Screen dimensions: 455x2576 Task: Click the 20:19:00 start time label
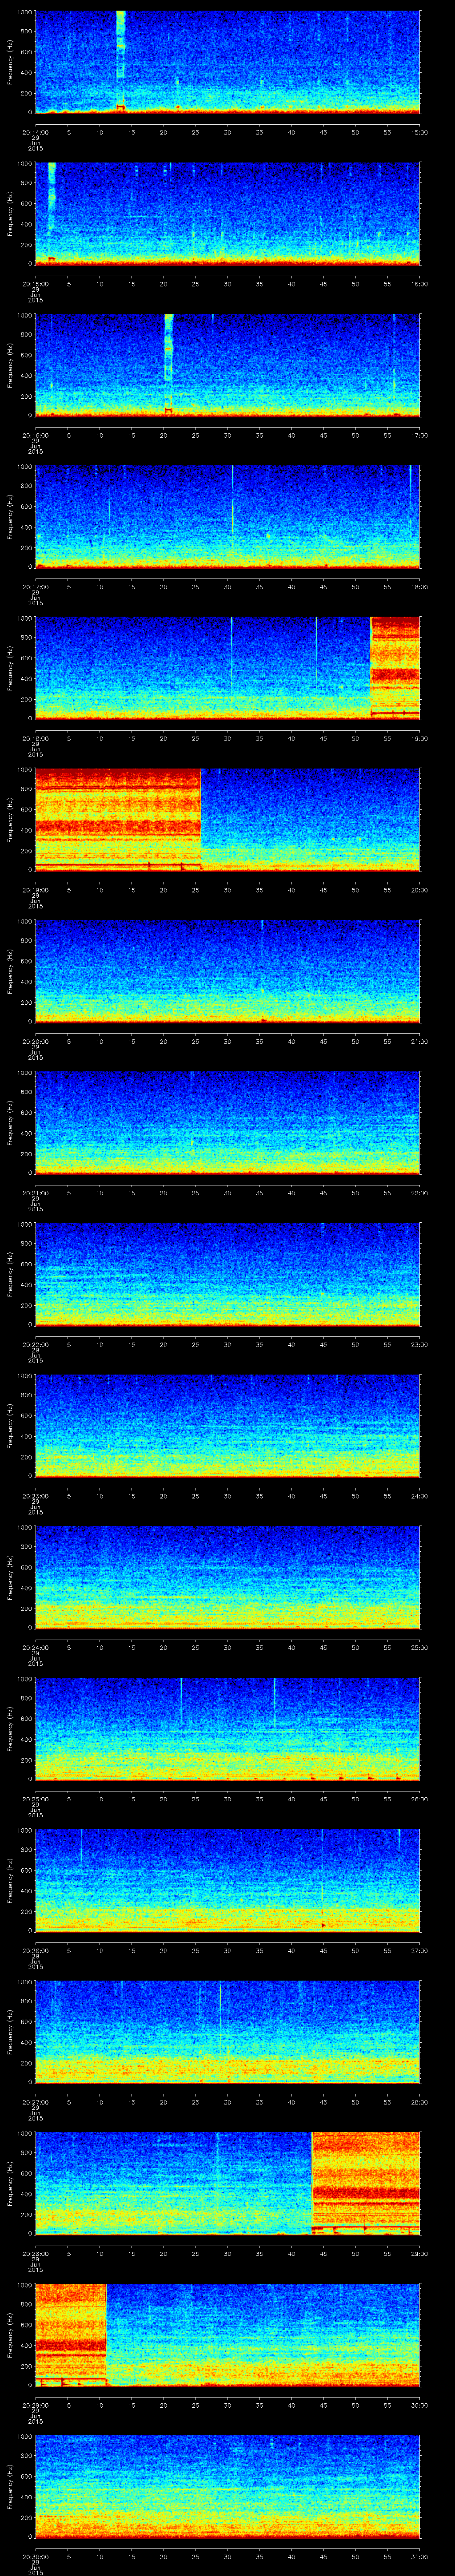coord(35,890)
